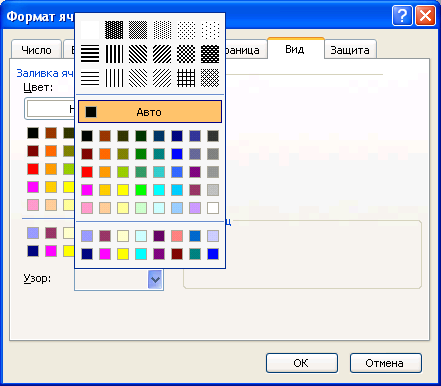Image resolution: width=441 pixels, height=386 pixels.
Task: Close the Формат ячеек dialog
Action: 425,16
